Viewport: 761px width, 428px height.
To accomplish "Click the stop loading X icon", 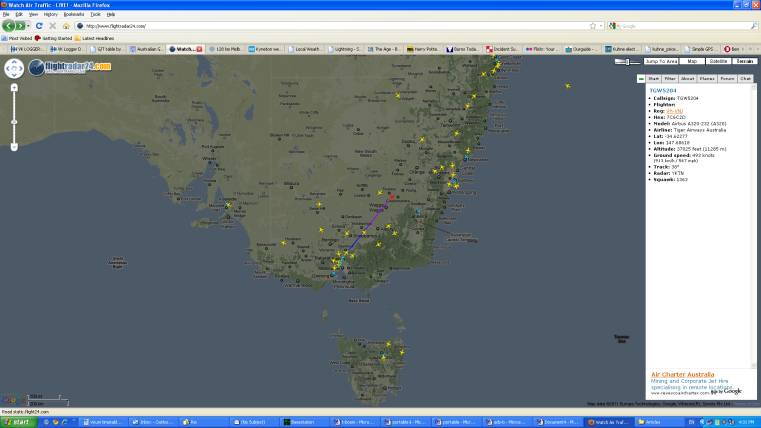I will click(x=52, y=26).
